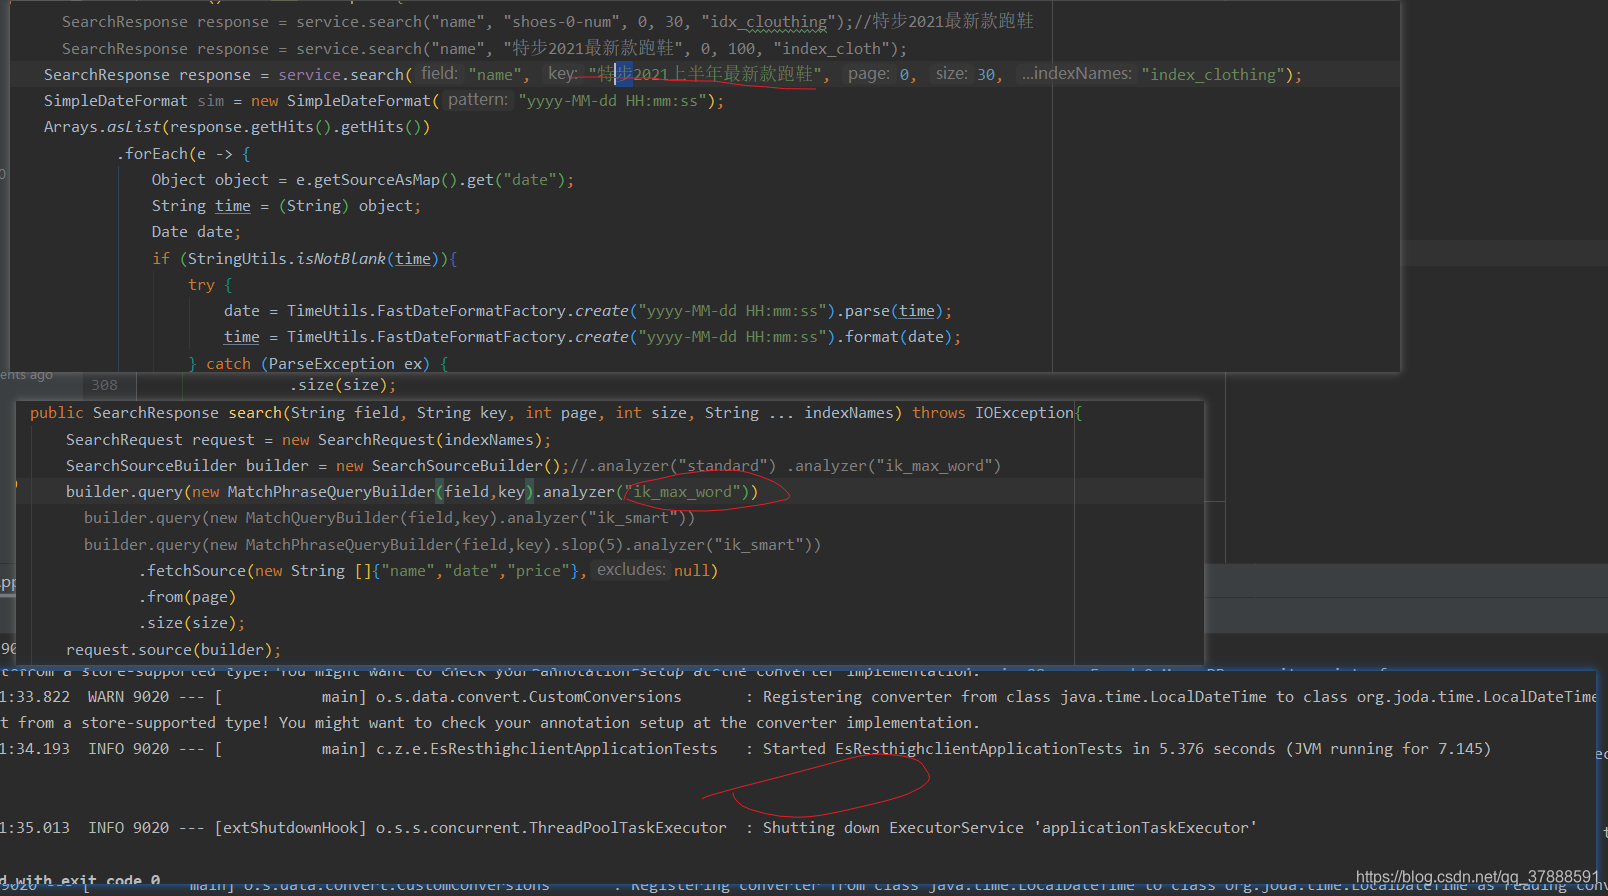Click the "pattern:" hint in the SimpleDateFormat line
This screenshot has width=1608, height=896.
click(478, 100)
